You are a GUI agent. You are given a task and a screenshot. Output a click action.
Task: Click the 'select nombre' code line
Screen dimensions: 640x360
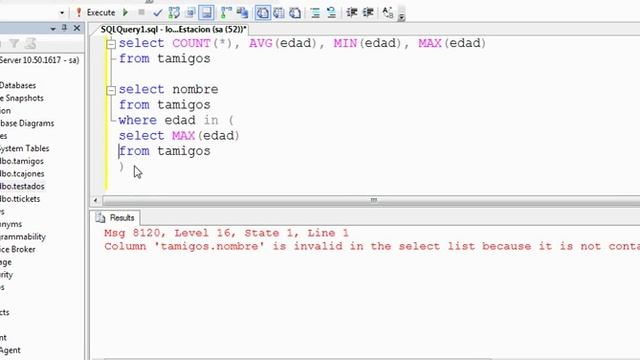point(169,89)
